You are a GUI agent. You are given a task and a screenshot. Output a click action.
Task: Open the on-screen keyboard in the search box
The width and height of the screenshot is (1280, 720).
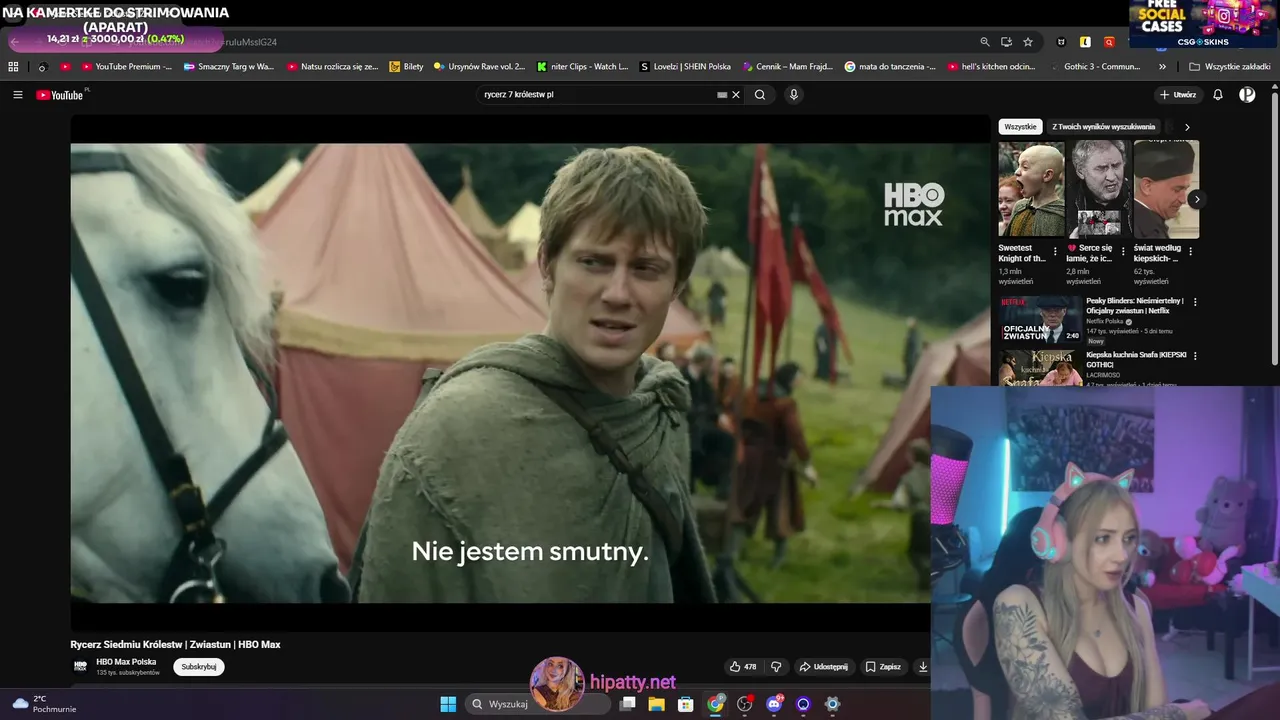[722, 95]
